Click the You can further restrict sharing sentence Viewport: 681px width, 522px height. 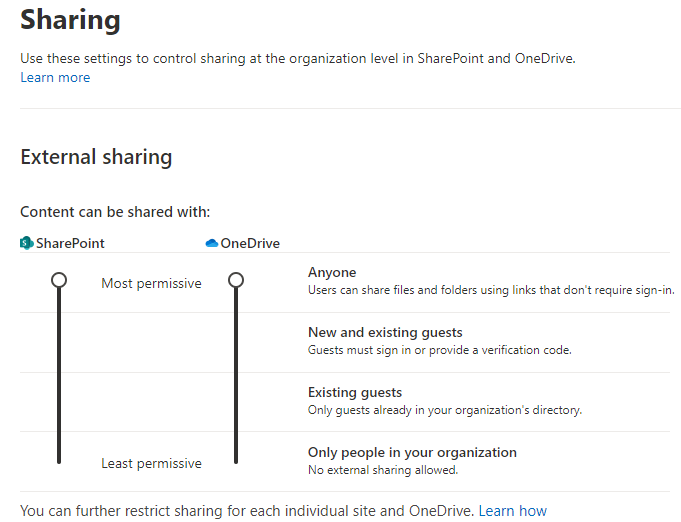247,511
